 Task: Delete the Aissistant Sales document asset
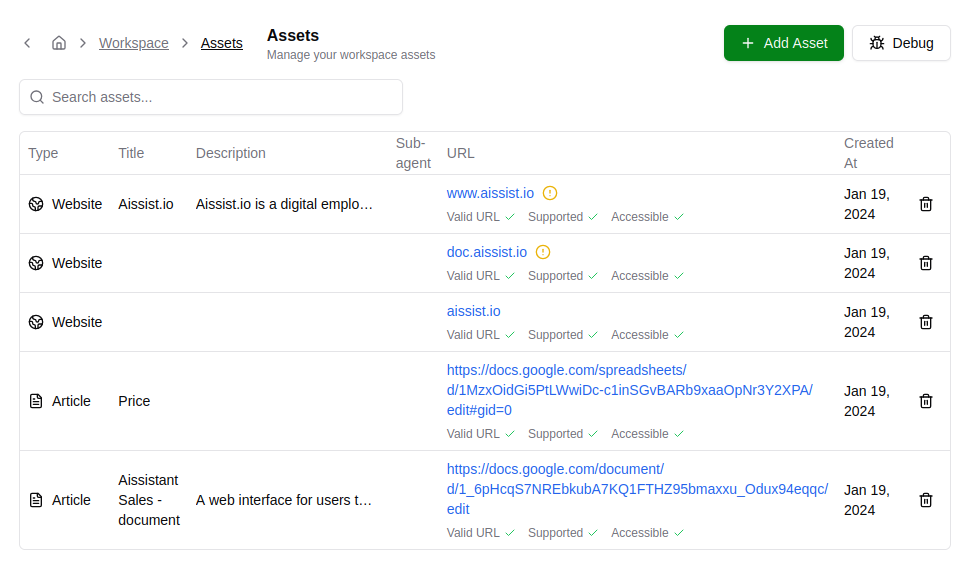926,500
